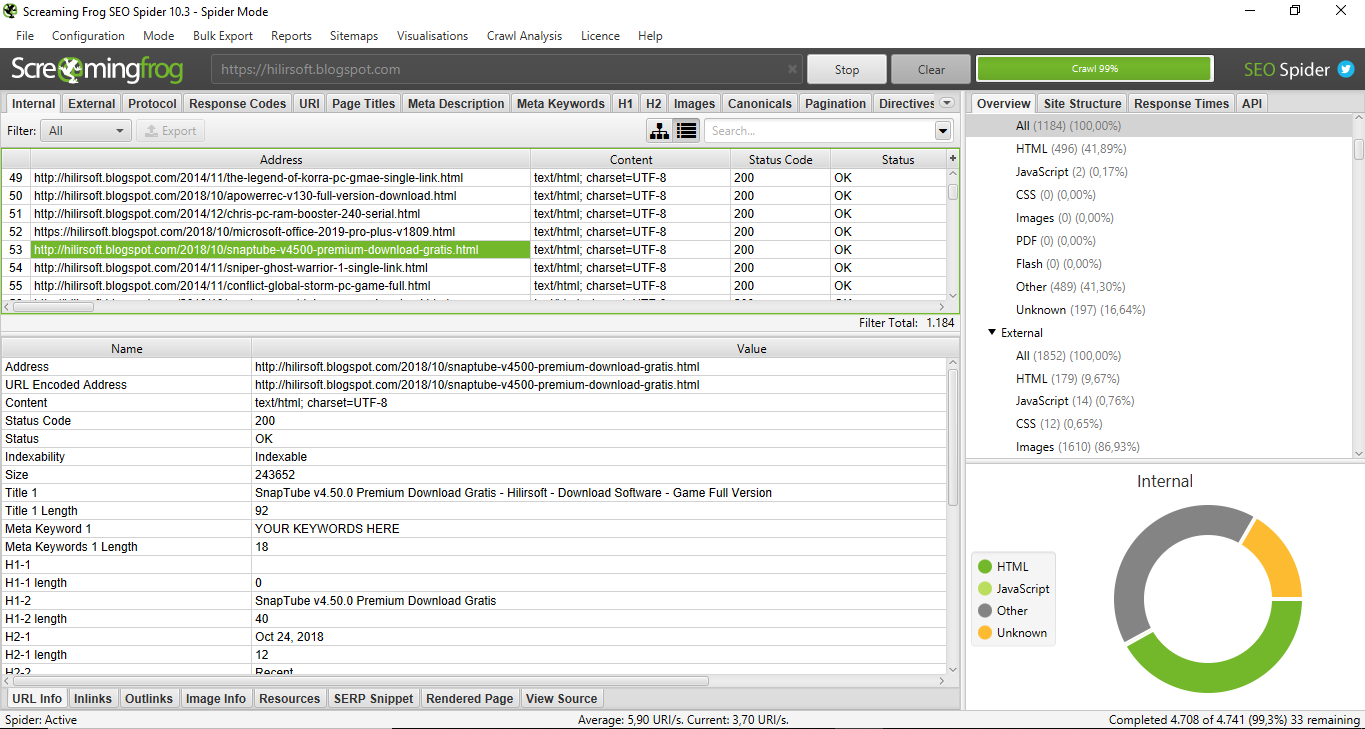Viewport: 1365px width, 729px height.
Task: Open the URL Info bottom tab
Action: click(37, 698)
